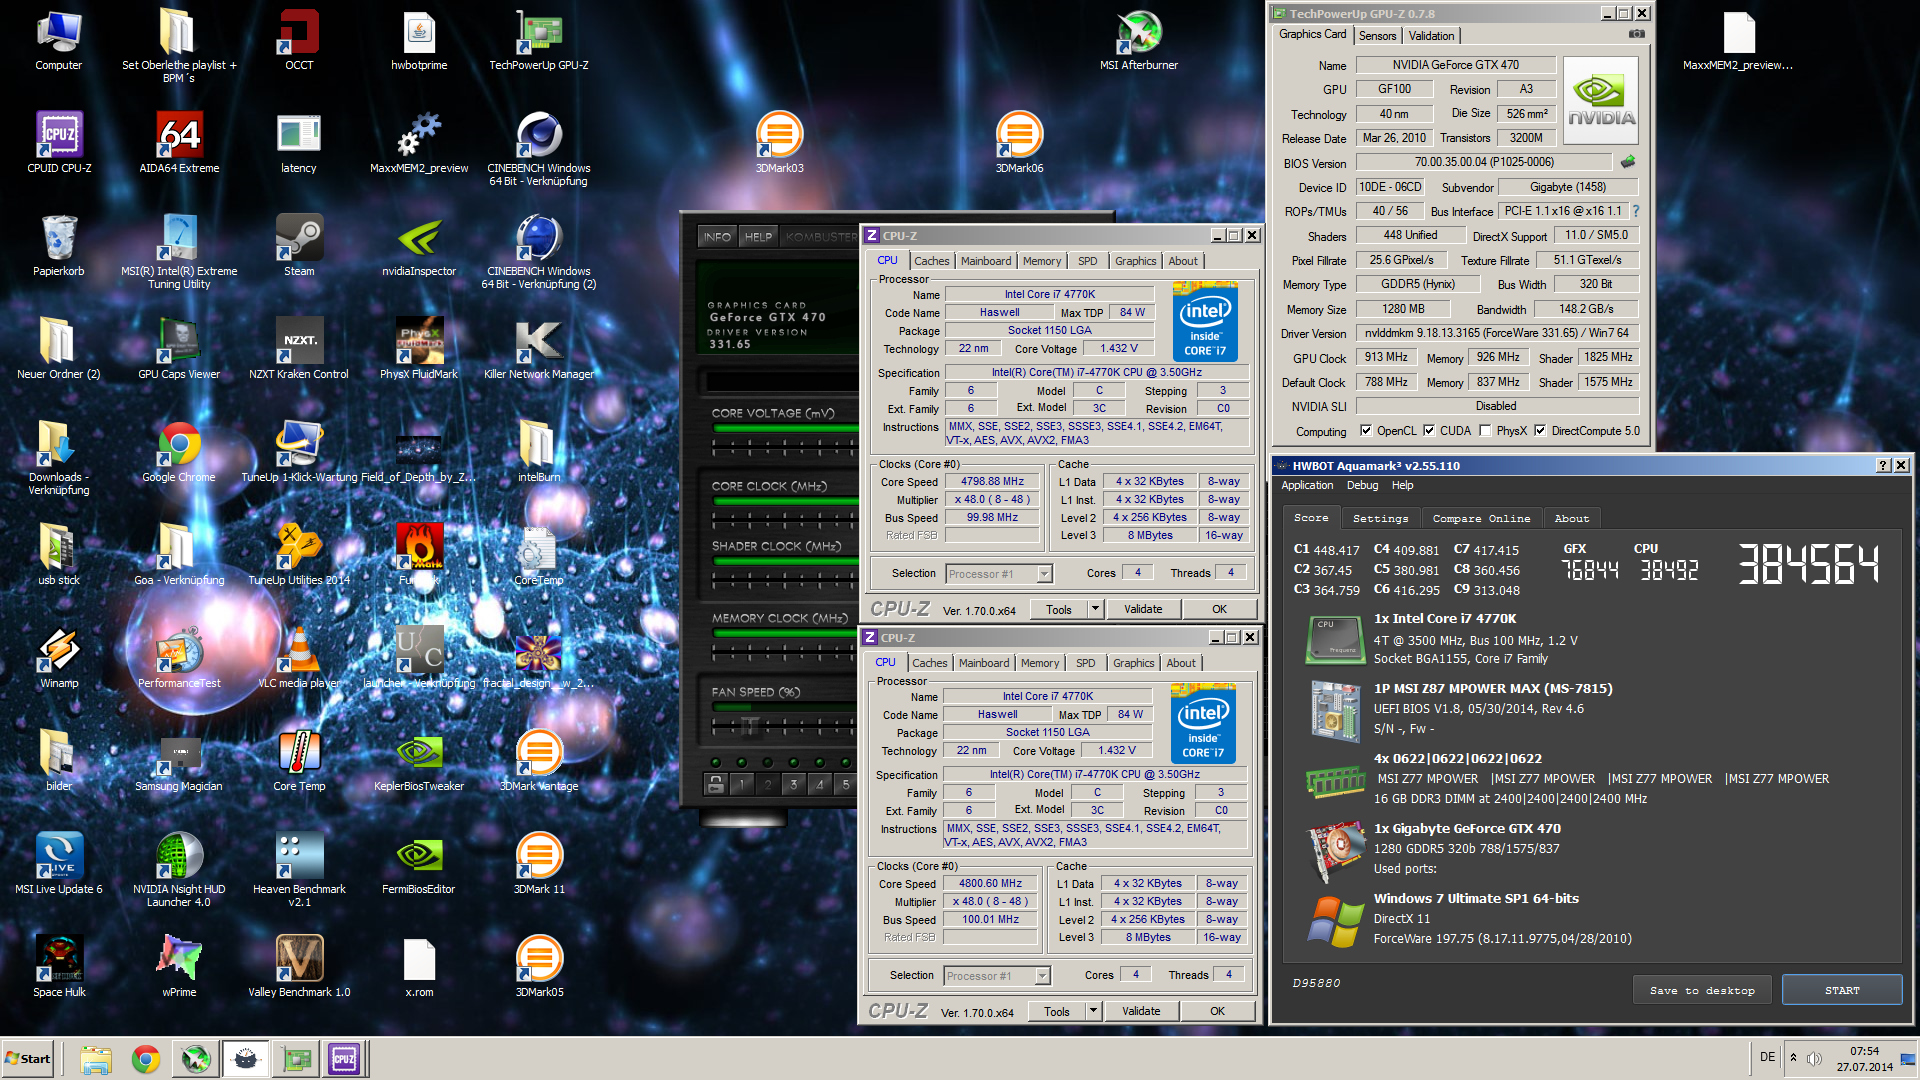This screenshot has height=1080, width=1920.
Task: Open the 3DMark Vantage shortcut
Action: click(539, 762)
